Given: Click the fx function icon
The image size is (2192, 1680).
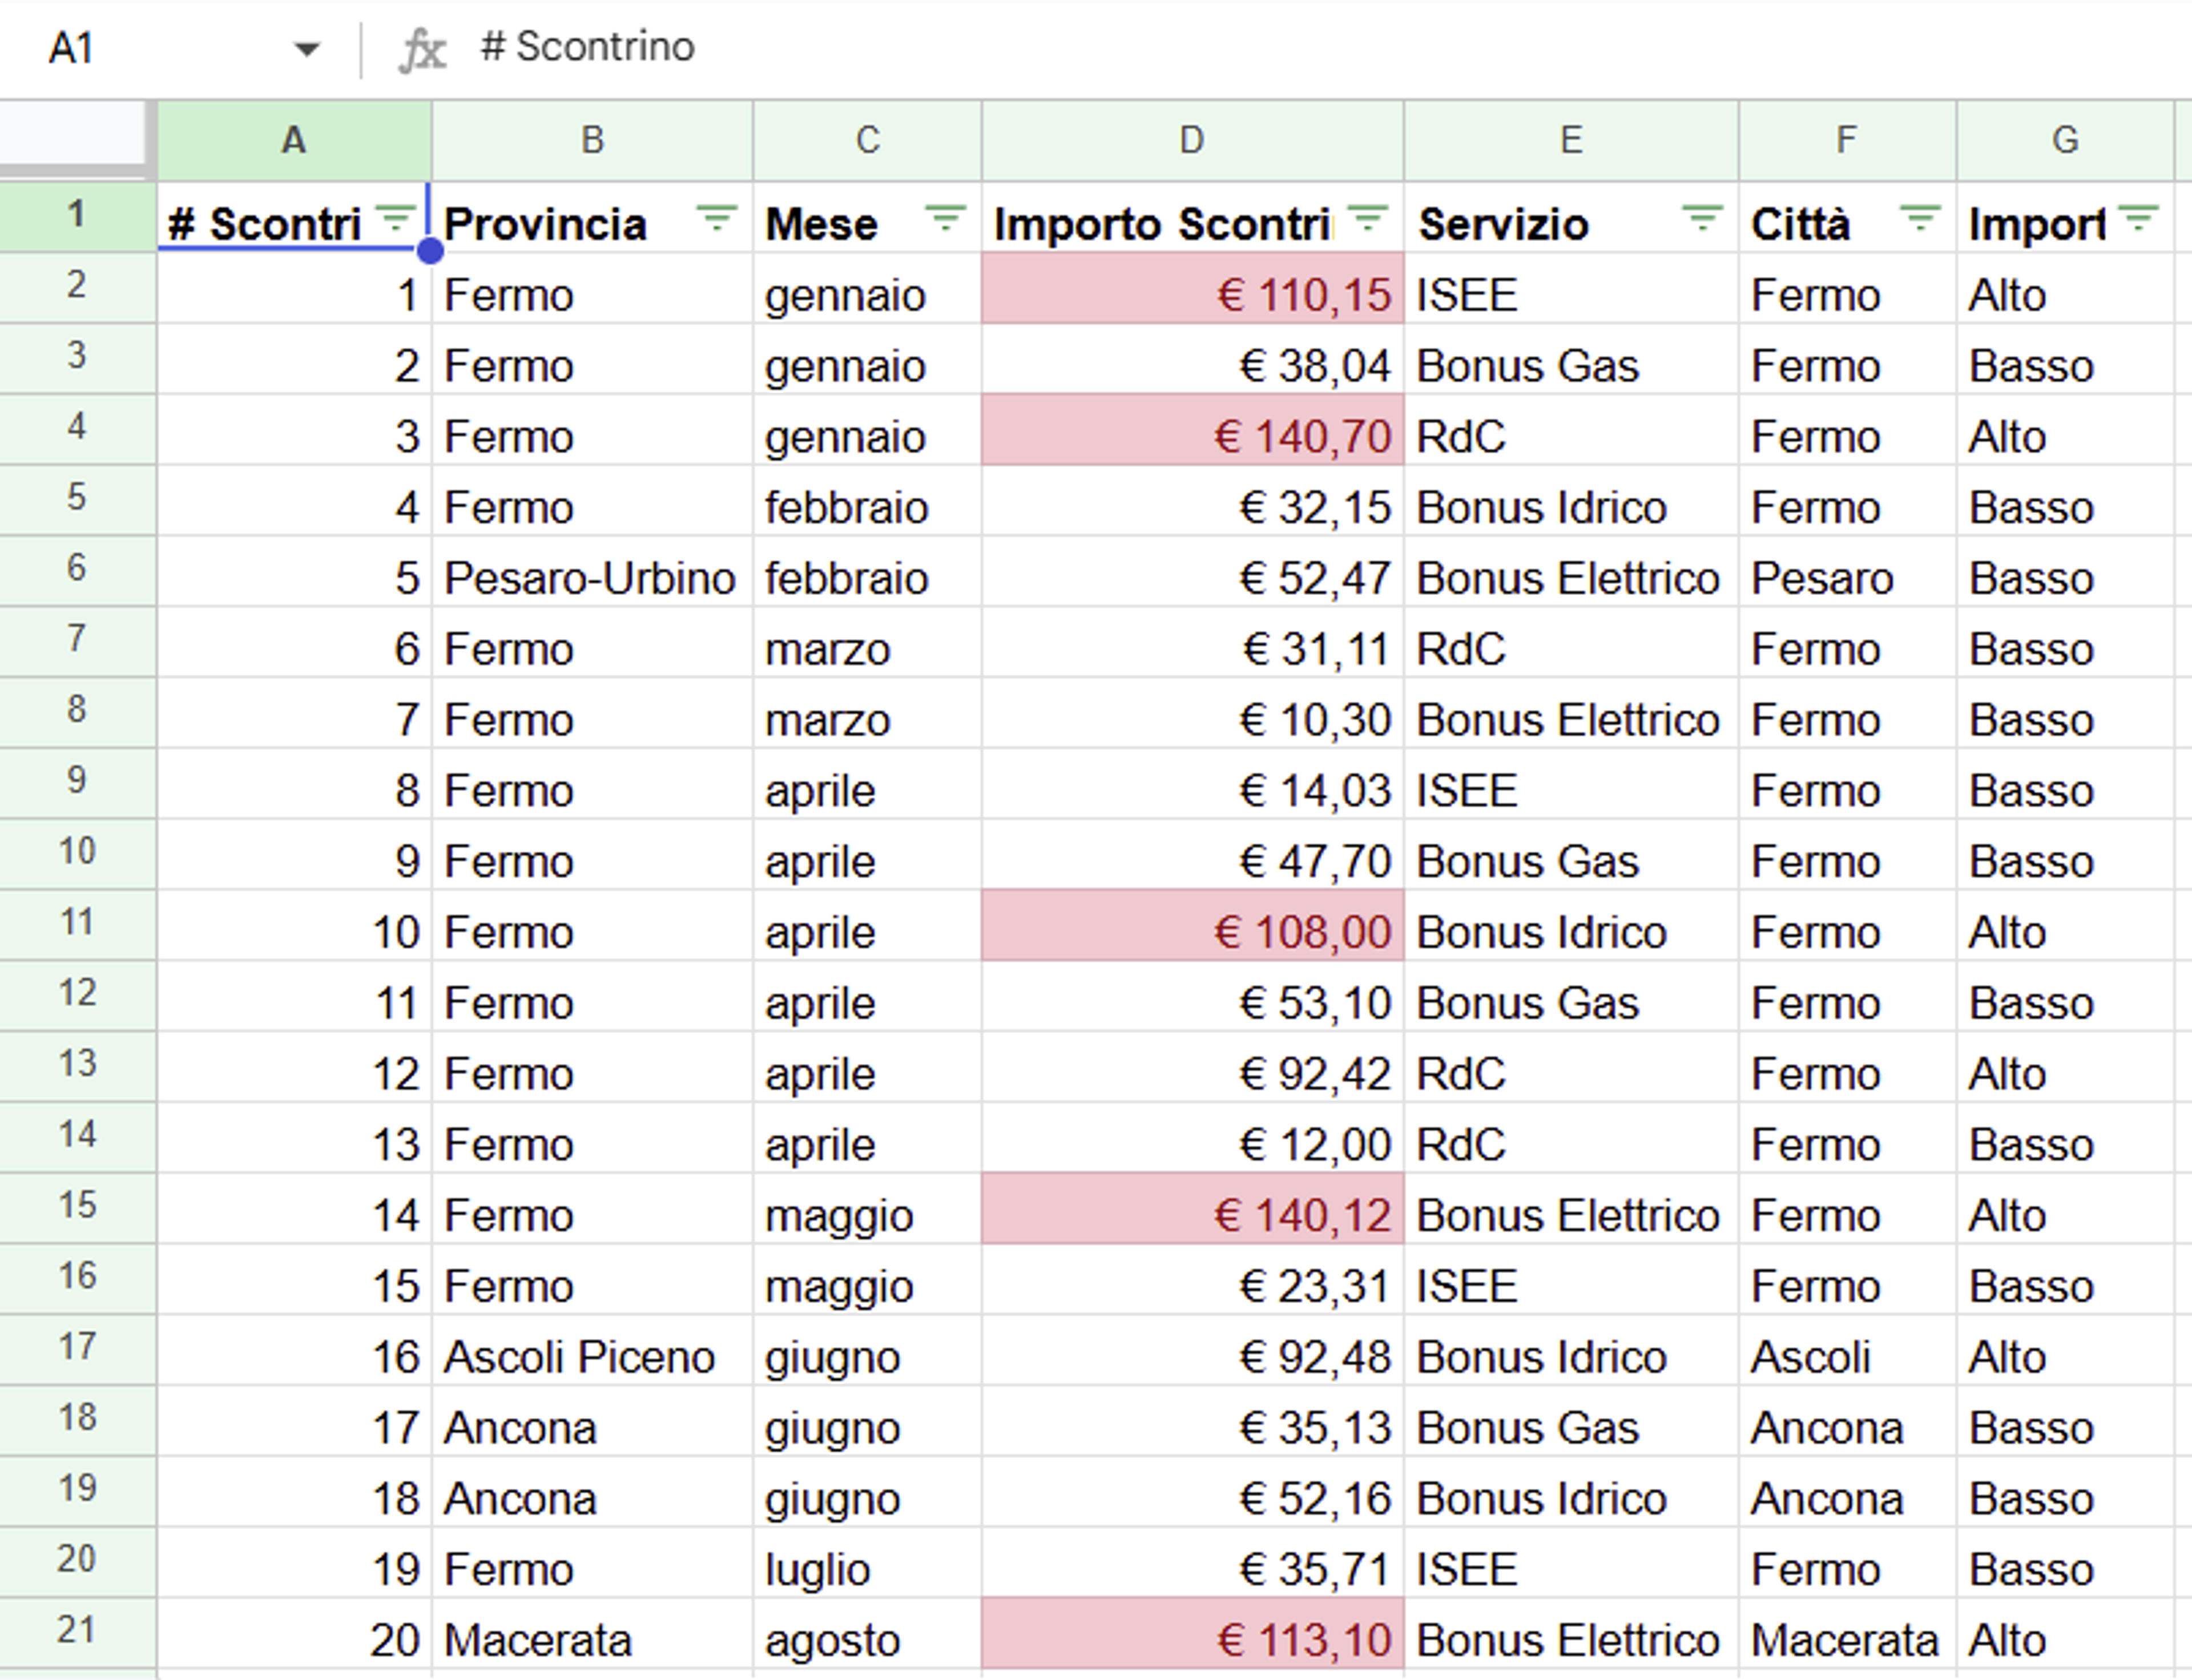Looking at the screenshot, I should pos(422,49).
